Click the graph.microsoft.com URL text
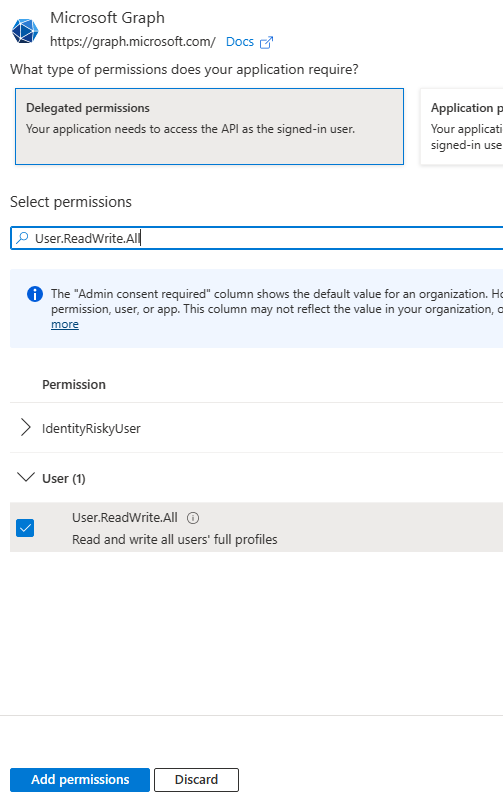Viewport: 503px width, 809px height. click(x=133, y=42)
